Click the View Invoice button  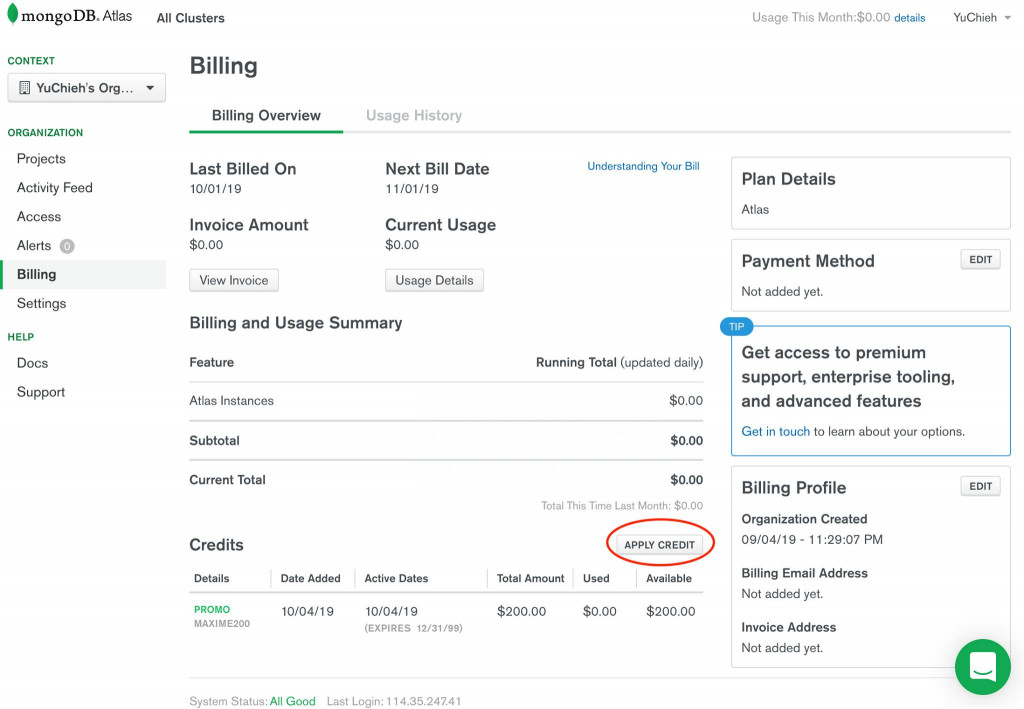pos(234,281)
